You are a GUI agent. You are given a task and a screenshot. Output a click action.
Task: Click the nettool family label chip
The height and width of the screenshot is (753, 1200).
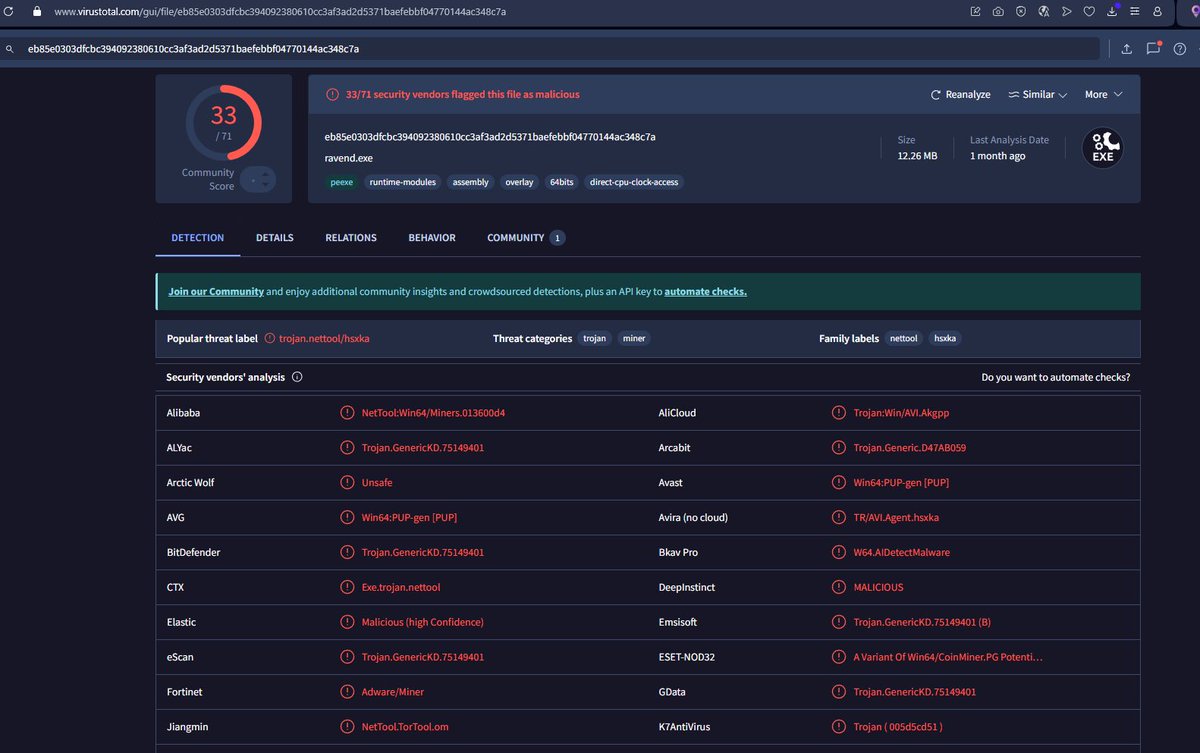pos(904,339)
